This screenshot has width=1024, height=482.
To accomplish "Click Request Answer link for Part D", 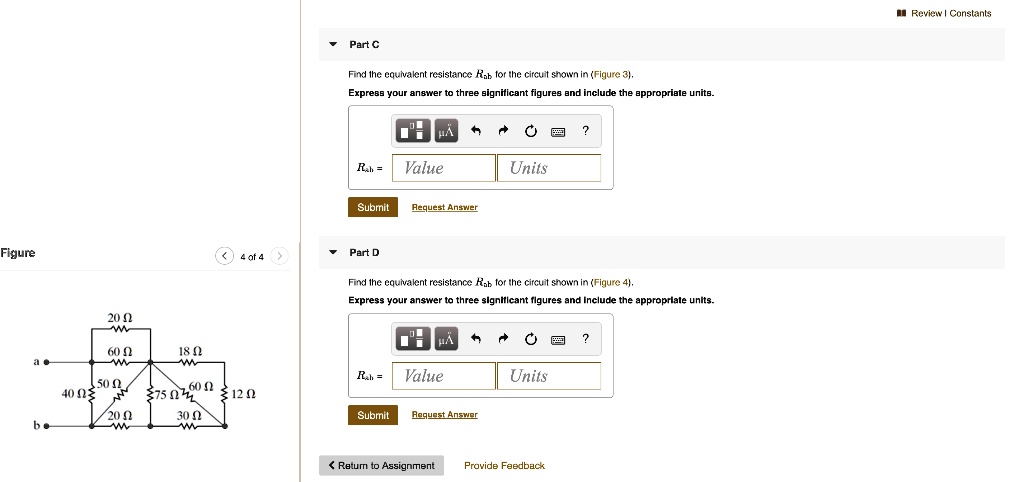I will click(x=444, y=415).
